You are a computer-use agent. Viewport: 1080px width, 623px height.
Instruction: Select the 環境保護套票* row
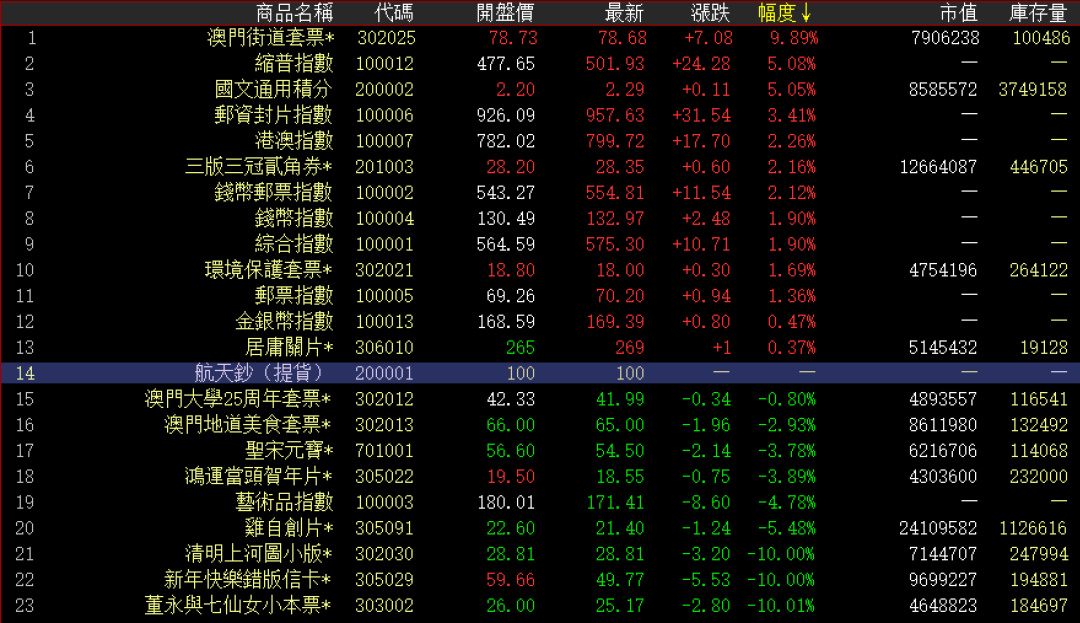click(x=540, y=270)
